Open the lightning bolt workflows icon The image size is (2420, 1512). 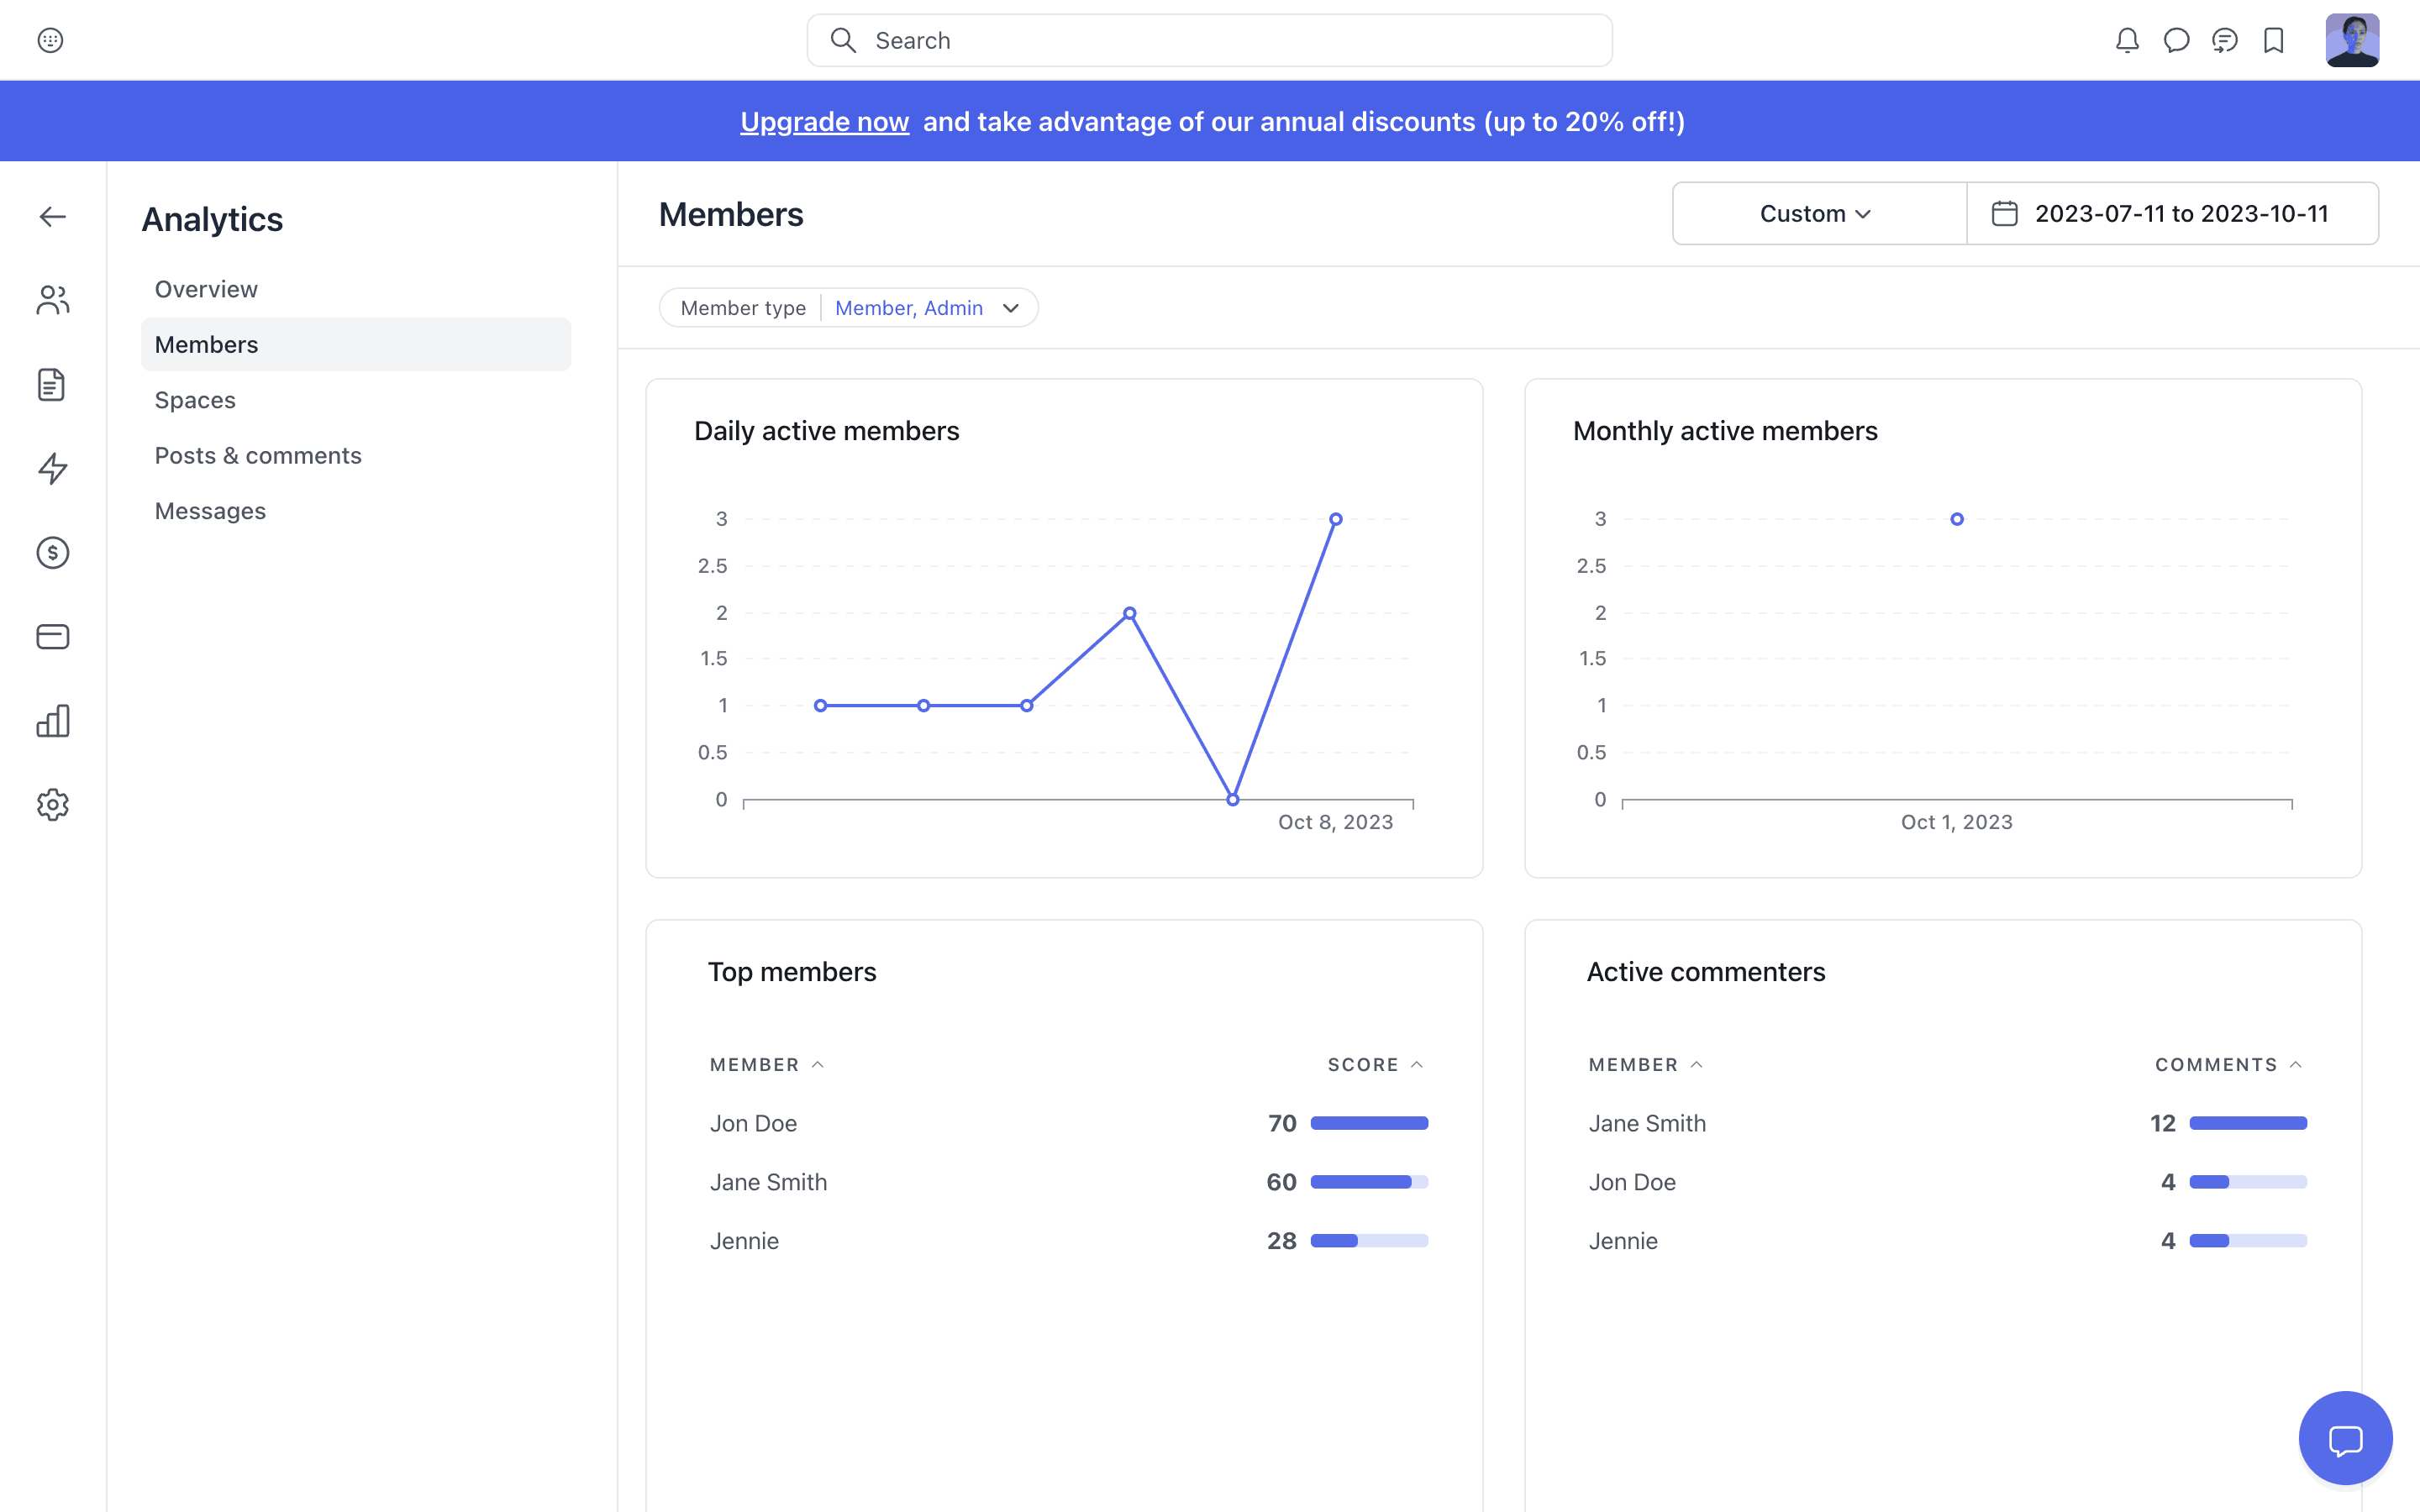pyautogui.click(x=52, y=468)
